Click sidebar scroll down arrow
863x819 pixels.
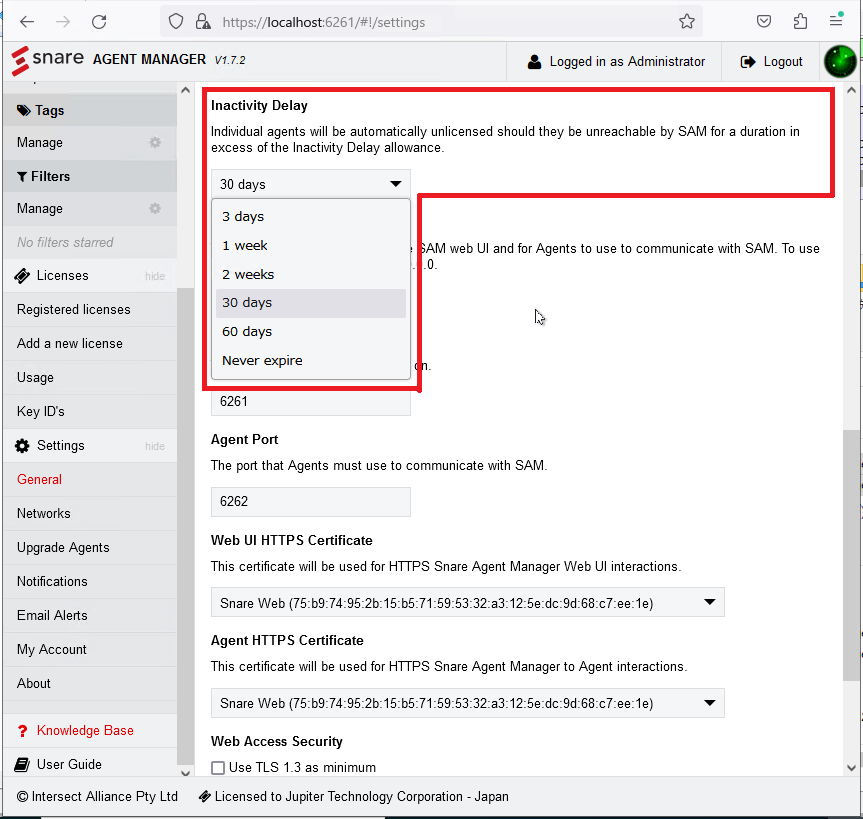[185, 773]
